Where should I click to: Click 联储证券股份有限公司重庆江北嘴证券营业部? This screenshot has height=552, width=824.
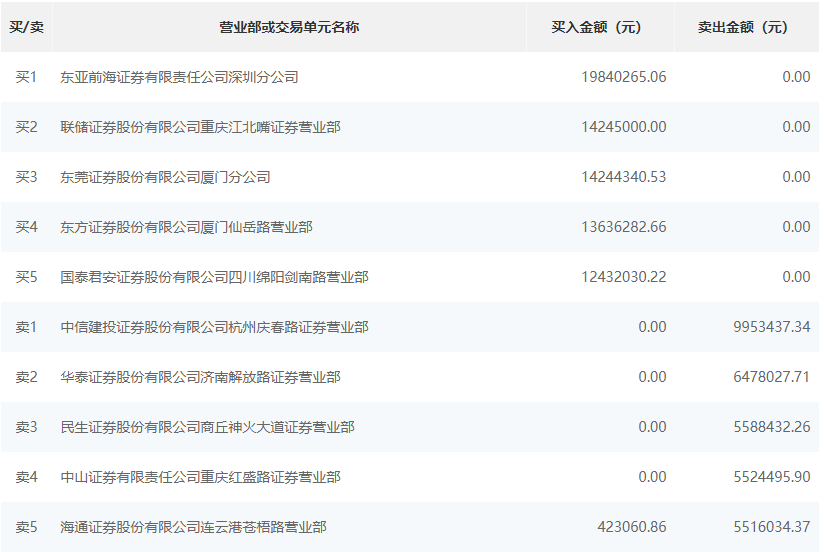pyautogui.click(x=200, y=127)
